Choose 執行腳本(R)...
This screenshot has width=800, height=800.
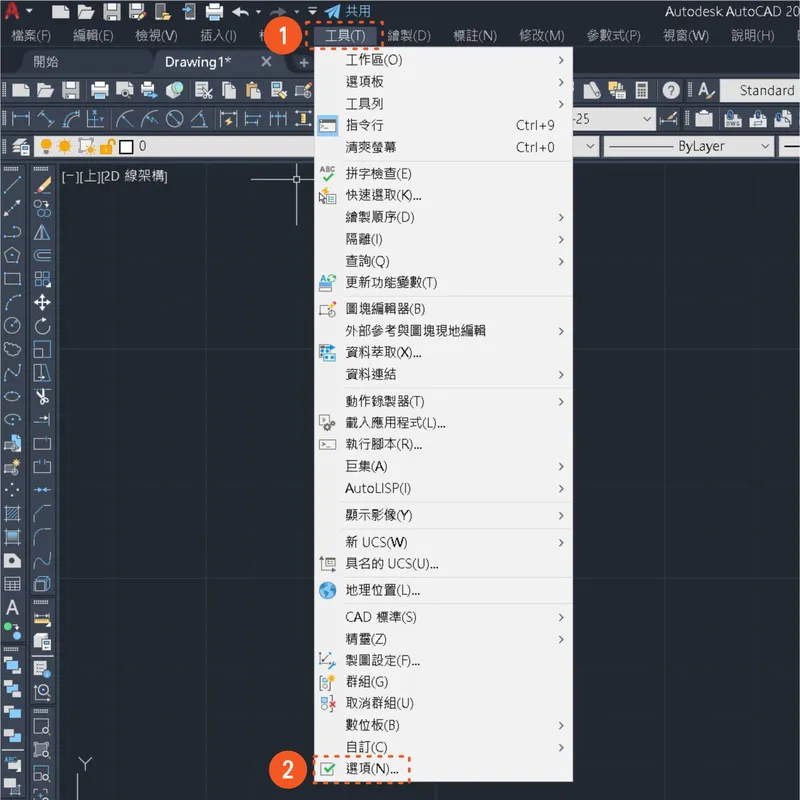coord(443,444)
